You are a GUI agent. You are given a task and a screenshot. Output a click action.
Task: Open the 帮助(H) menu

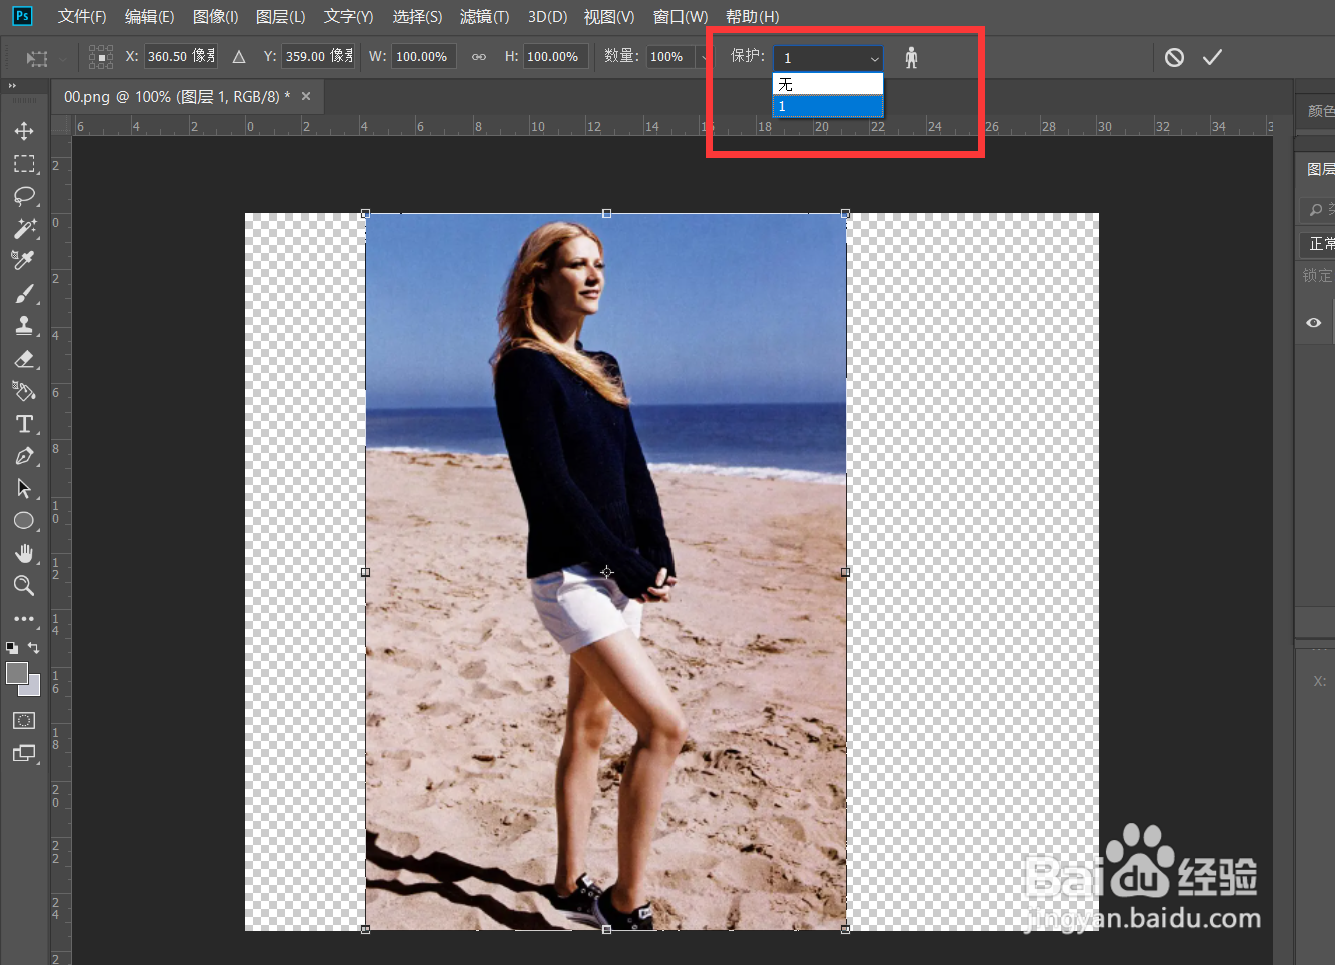(752, 16)
